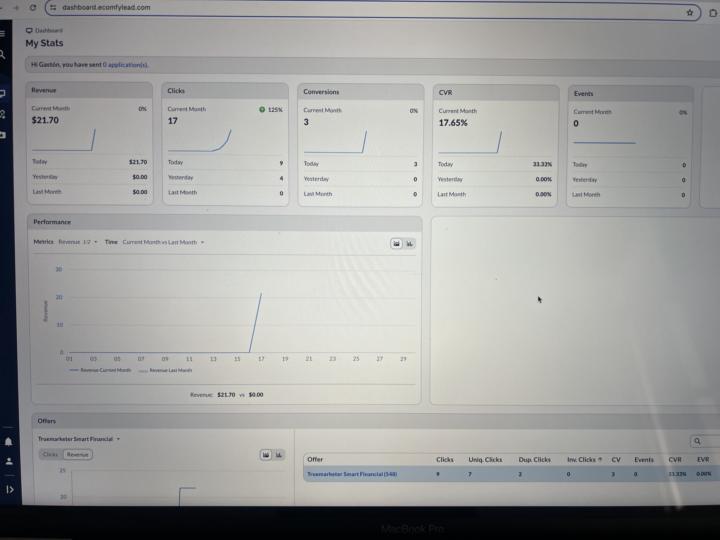Toggle Revenue Last Month legend series
720x540 pixels.
pos(166,370)
